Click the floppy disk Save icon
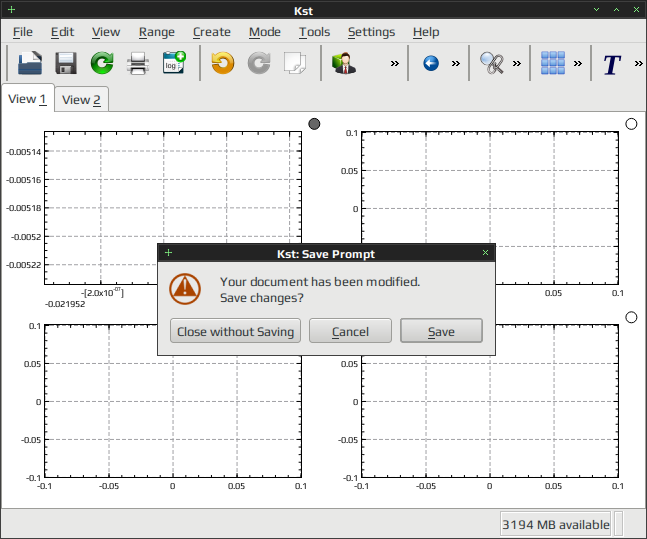647x539 pixels. pos(66,63)
